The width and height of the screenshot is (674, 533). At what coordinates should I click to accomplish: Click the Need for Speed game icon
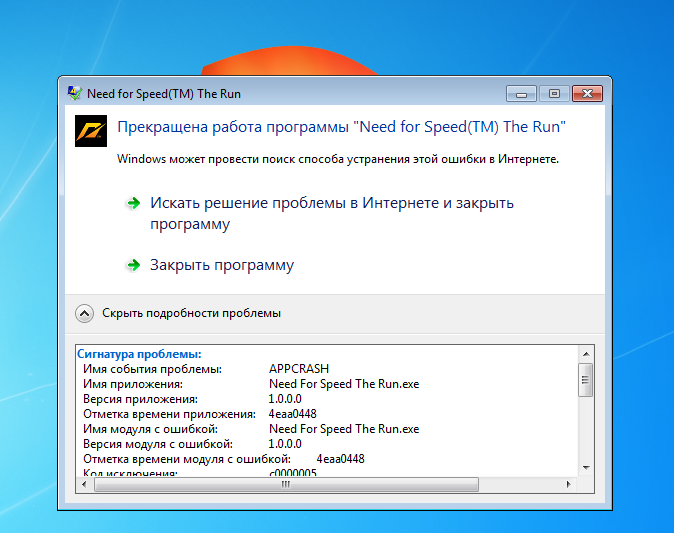(x=91, y=131)
